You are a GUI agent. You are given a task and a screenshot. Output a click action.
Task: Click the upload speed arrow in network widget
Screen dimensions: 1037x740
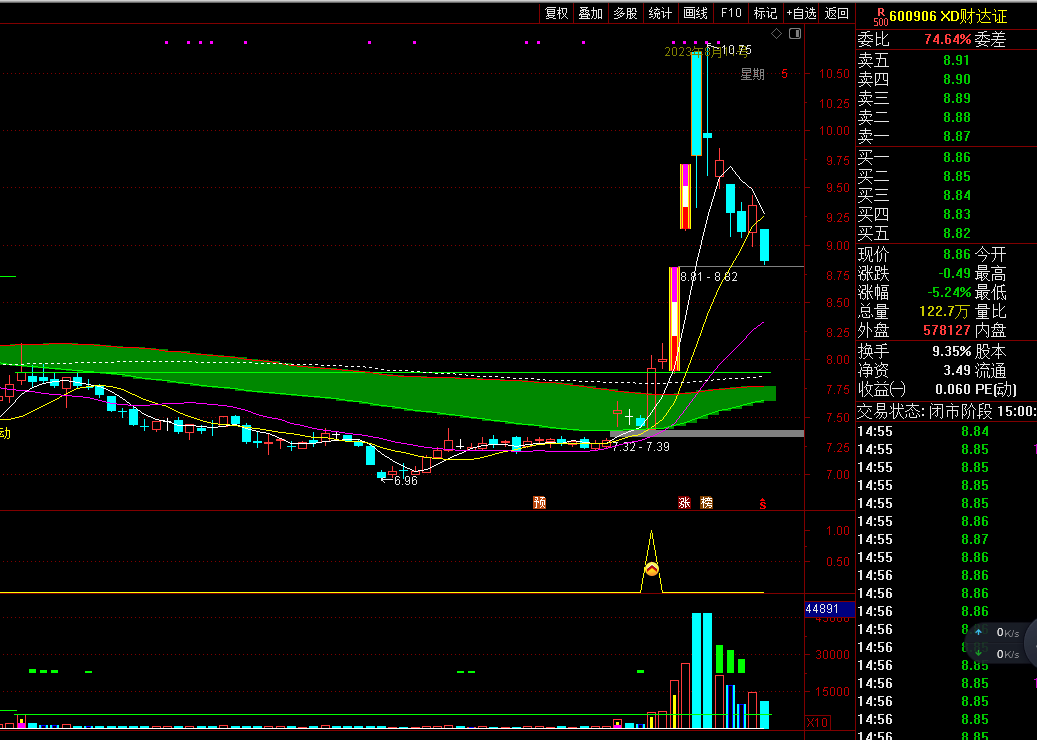(x=978, y=632)
